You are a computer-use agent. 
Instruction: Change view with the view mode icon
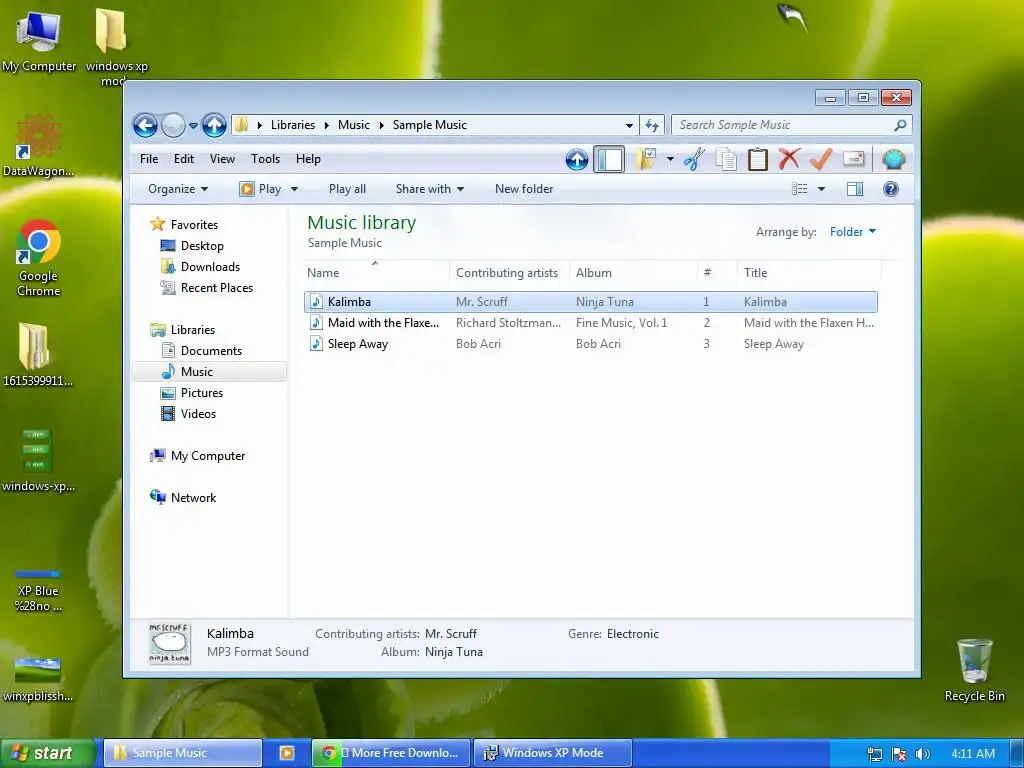pyautogui.click(x=799, y=189)
